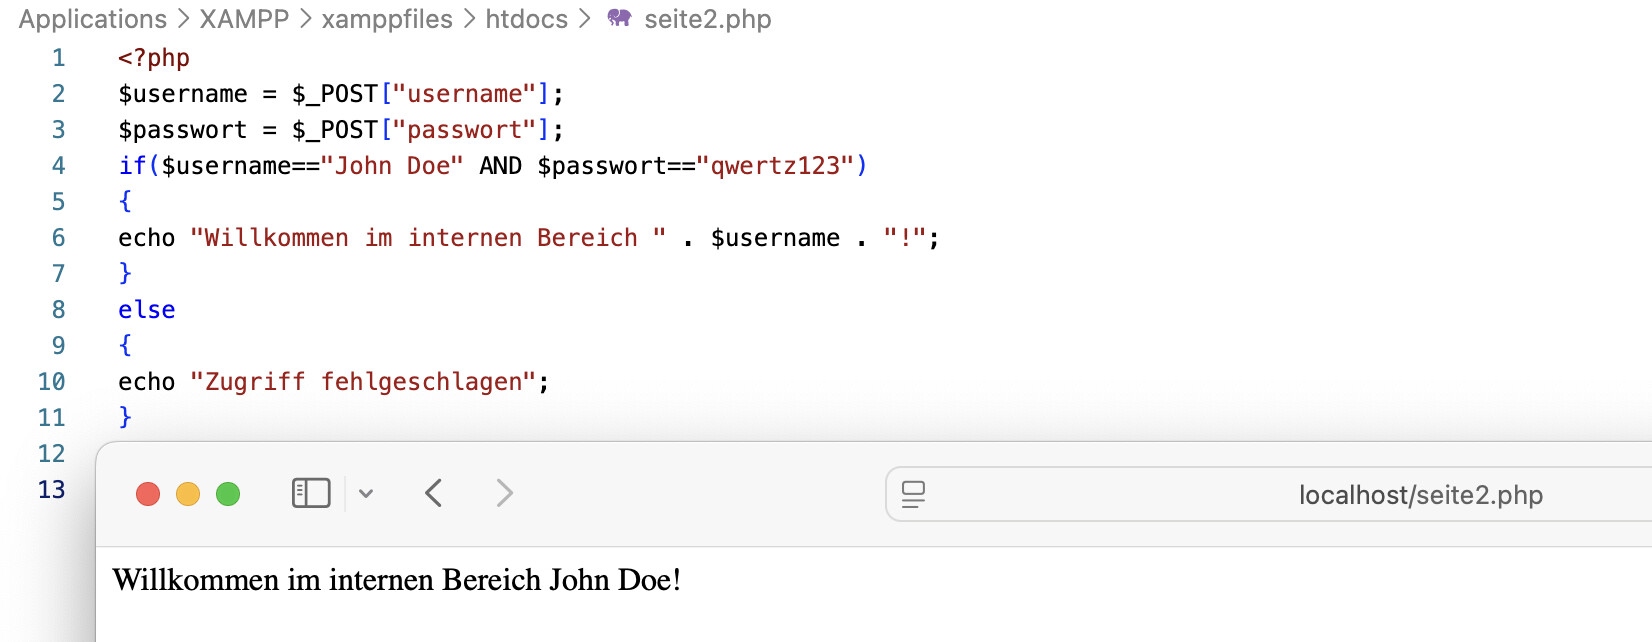Focus the localhost/seite2.php address field
Viewport: 1652px width, 642px height.
click(1420, 495)
